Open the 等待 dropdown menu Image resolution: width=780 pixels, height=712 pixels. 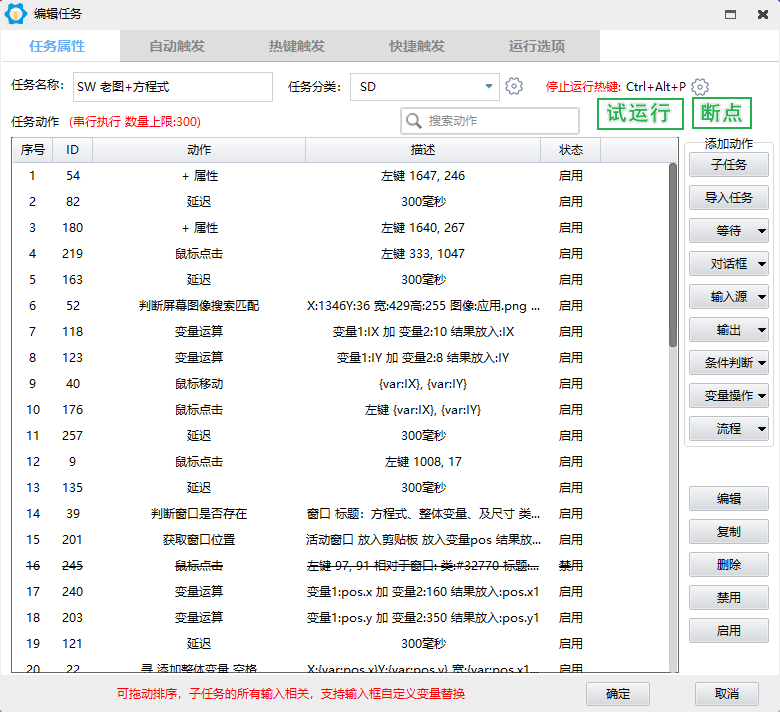729,231
